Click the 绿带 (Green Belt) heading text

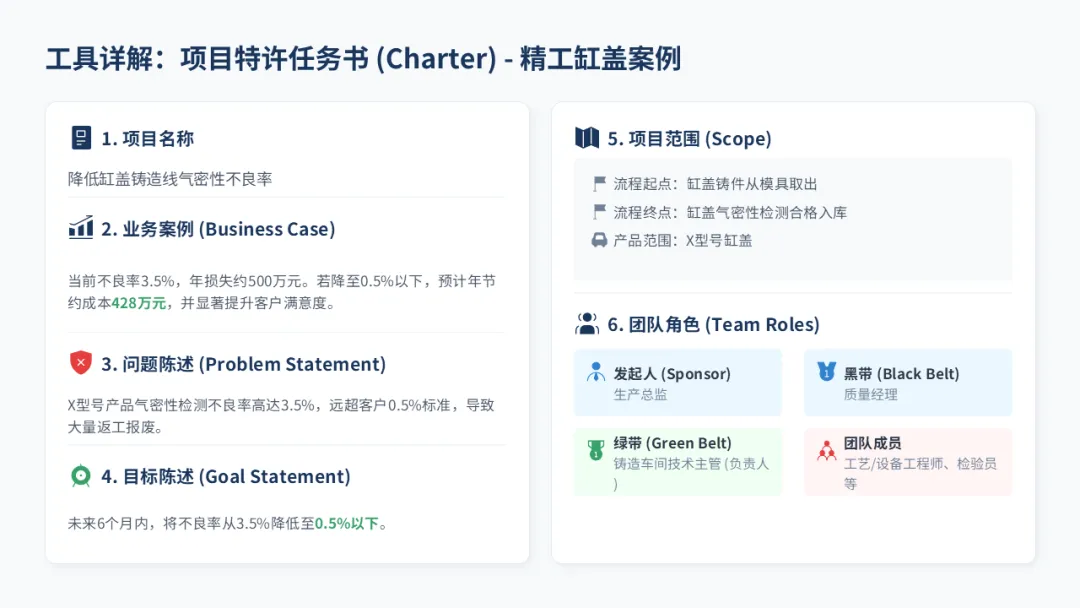click(672, 443)
